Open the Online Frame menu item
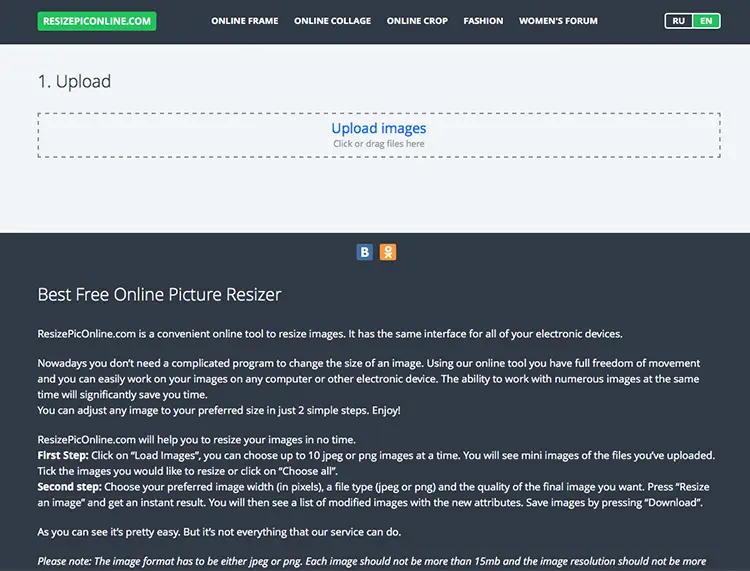The image size is (750, 571). [244, 21]
